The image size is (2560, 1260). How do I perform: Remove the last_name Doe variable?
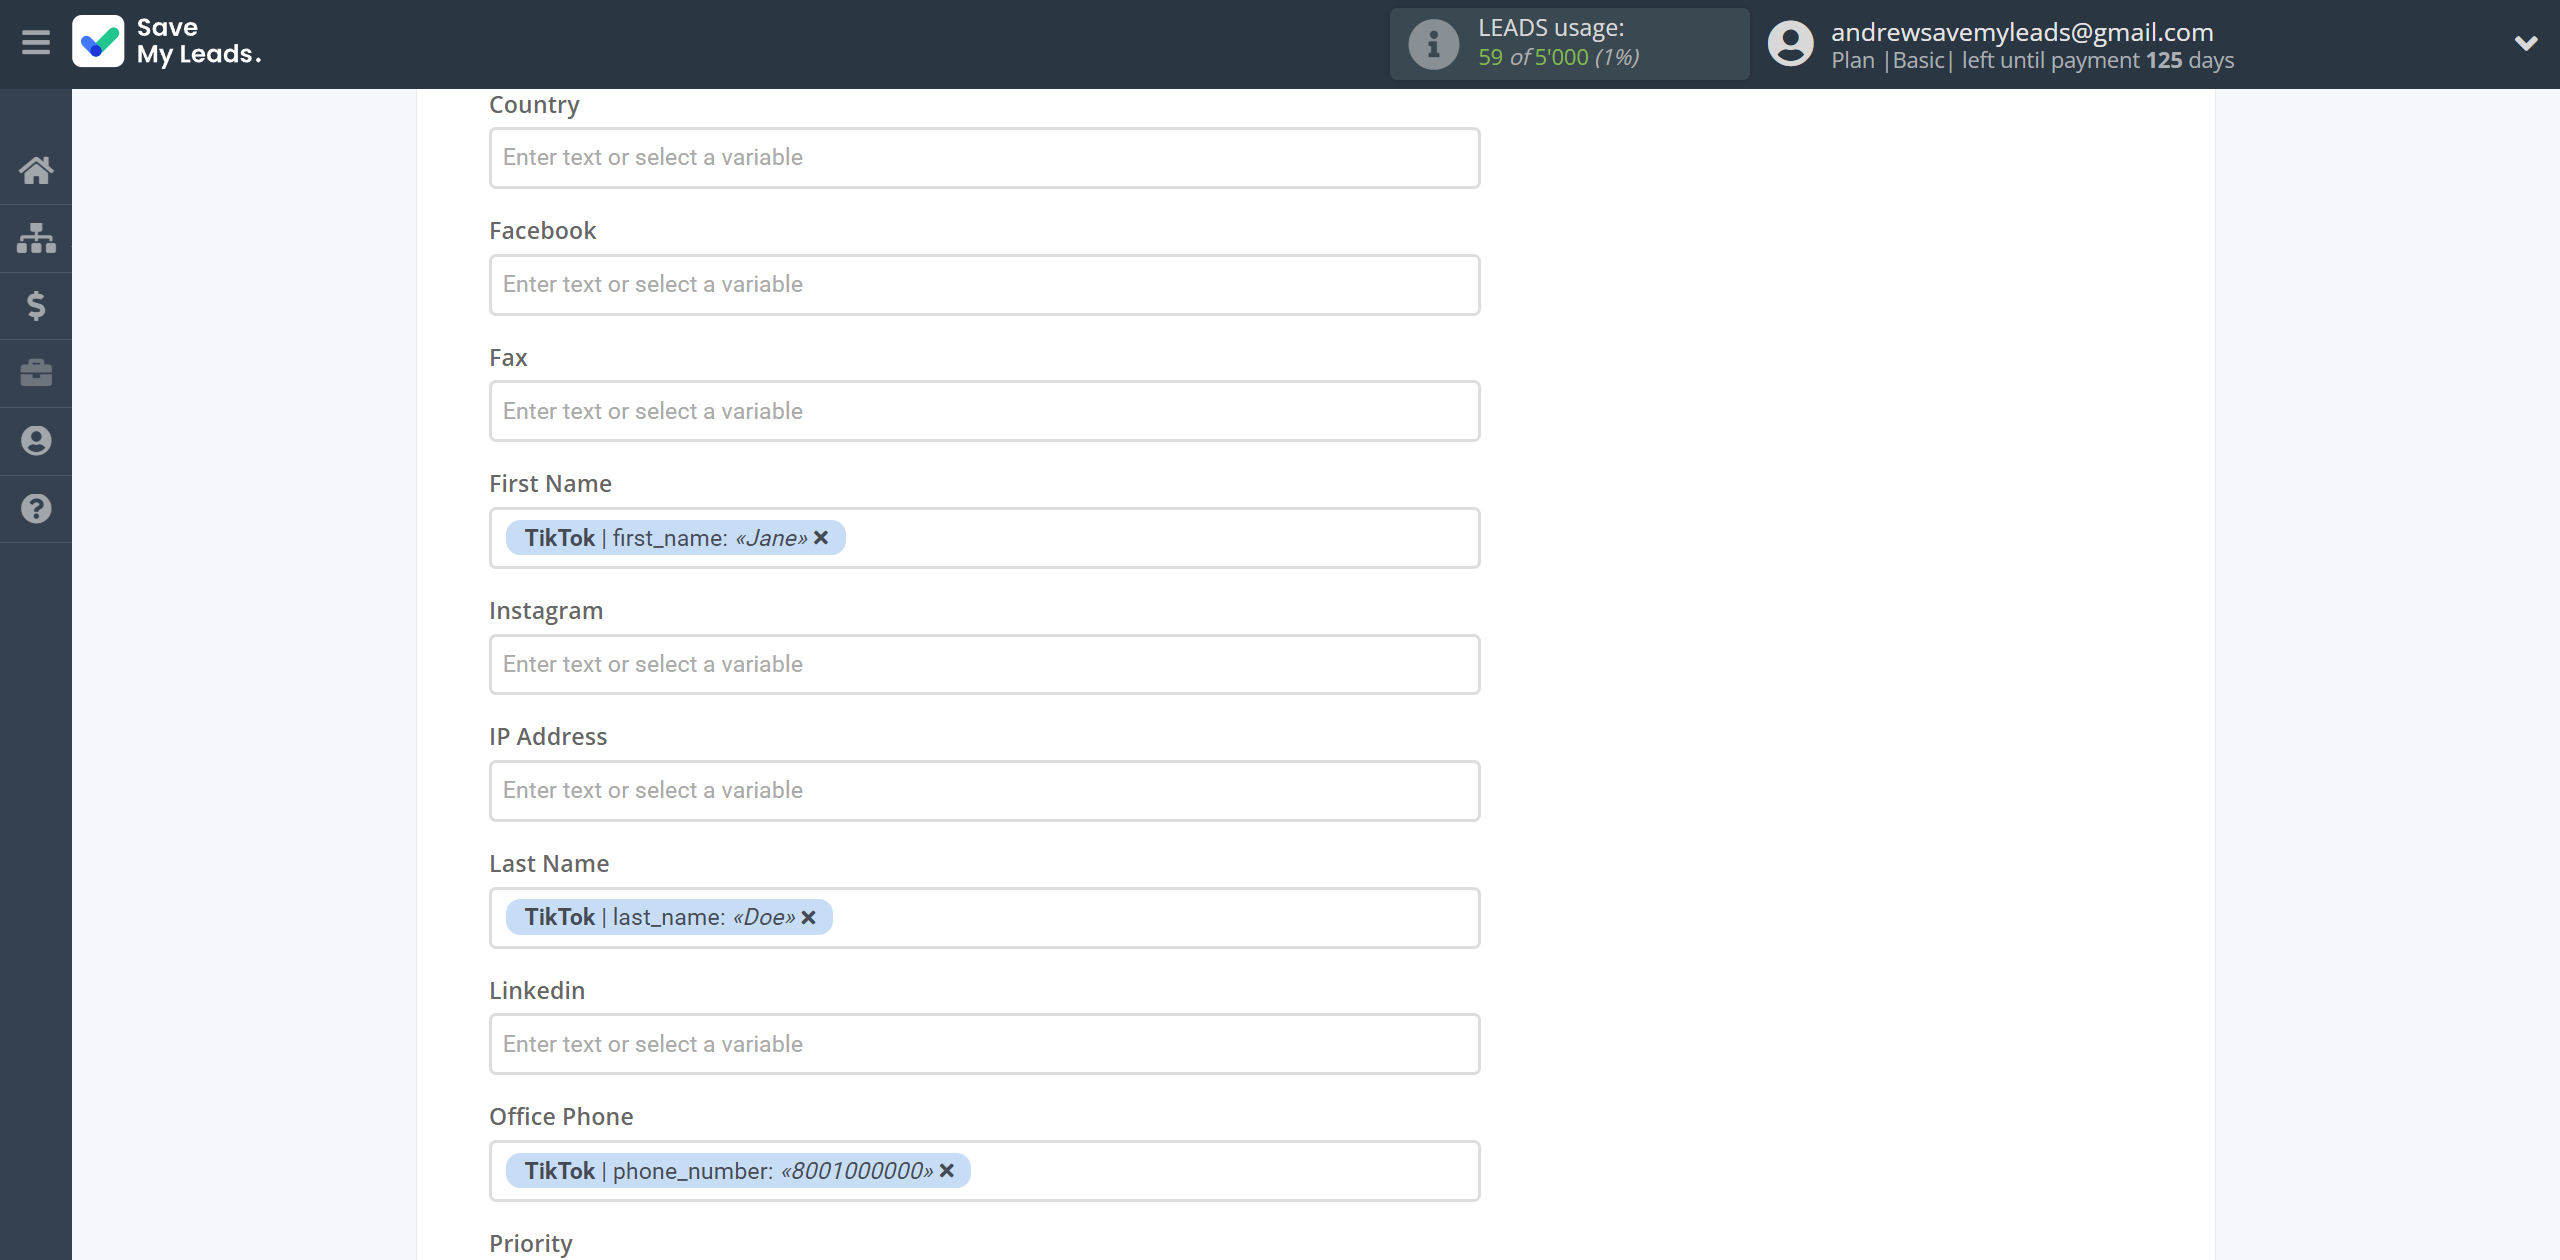pyautogui.click(x=808, y=917)
